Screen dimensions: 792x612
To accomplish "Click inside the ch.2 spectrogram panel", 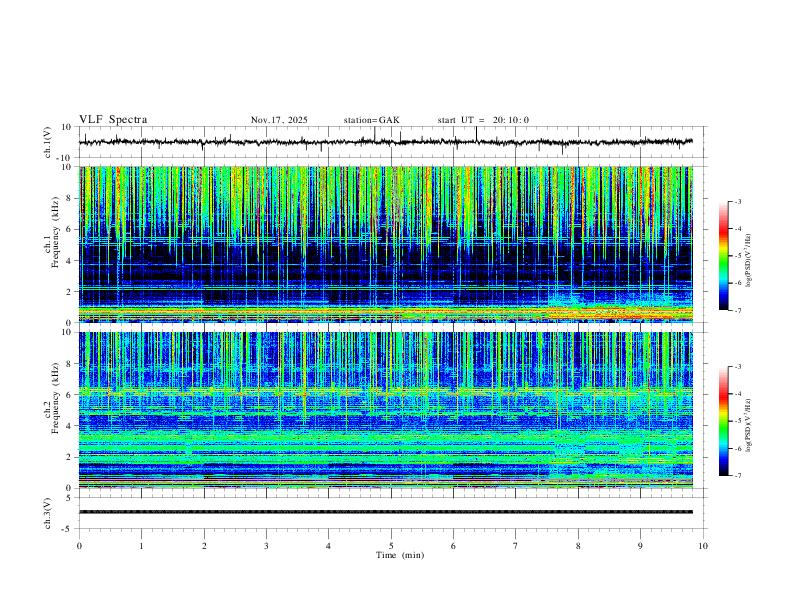I will coord(386,410).
